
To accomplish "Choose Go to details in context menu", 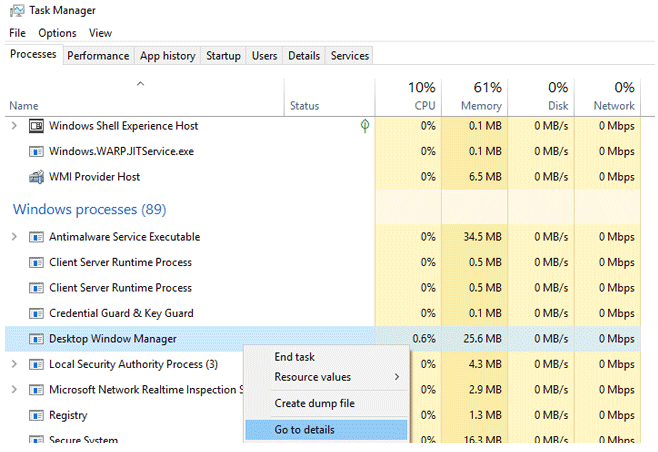I will 326,430.
